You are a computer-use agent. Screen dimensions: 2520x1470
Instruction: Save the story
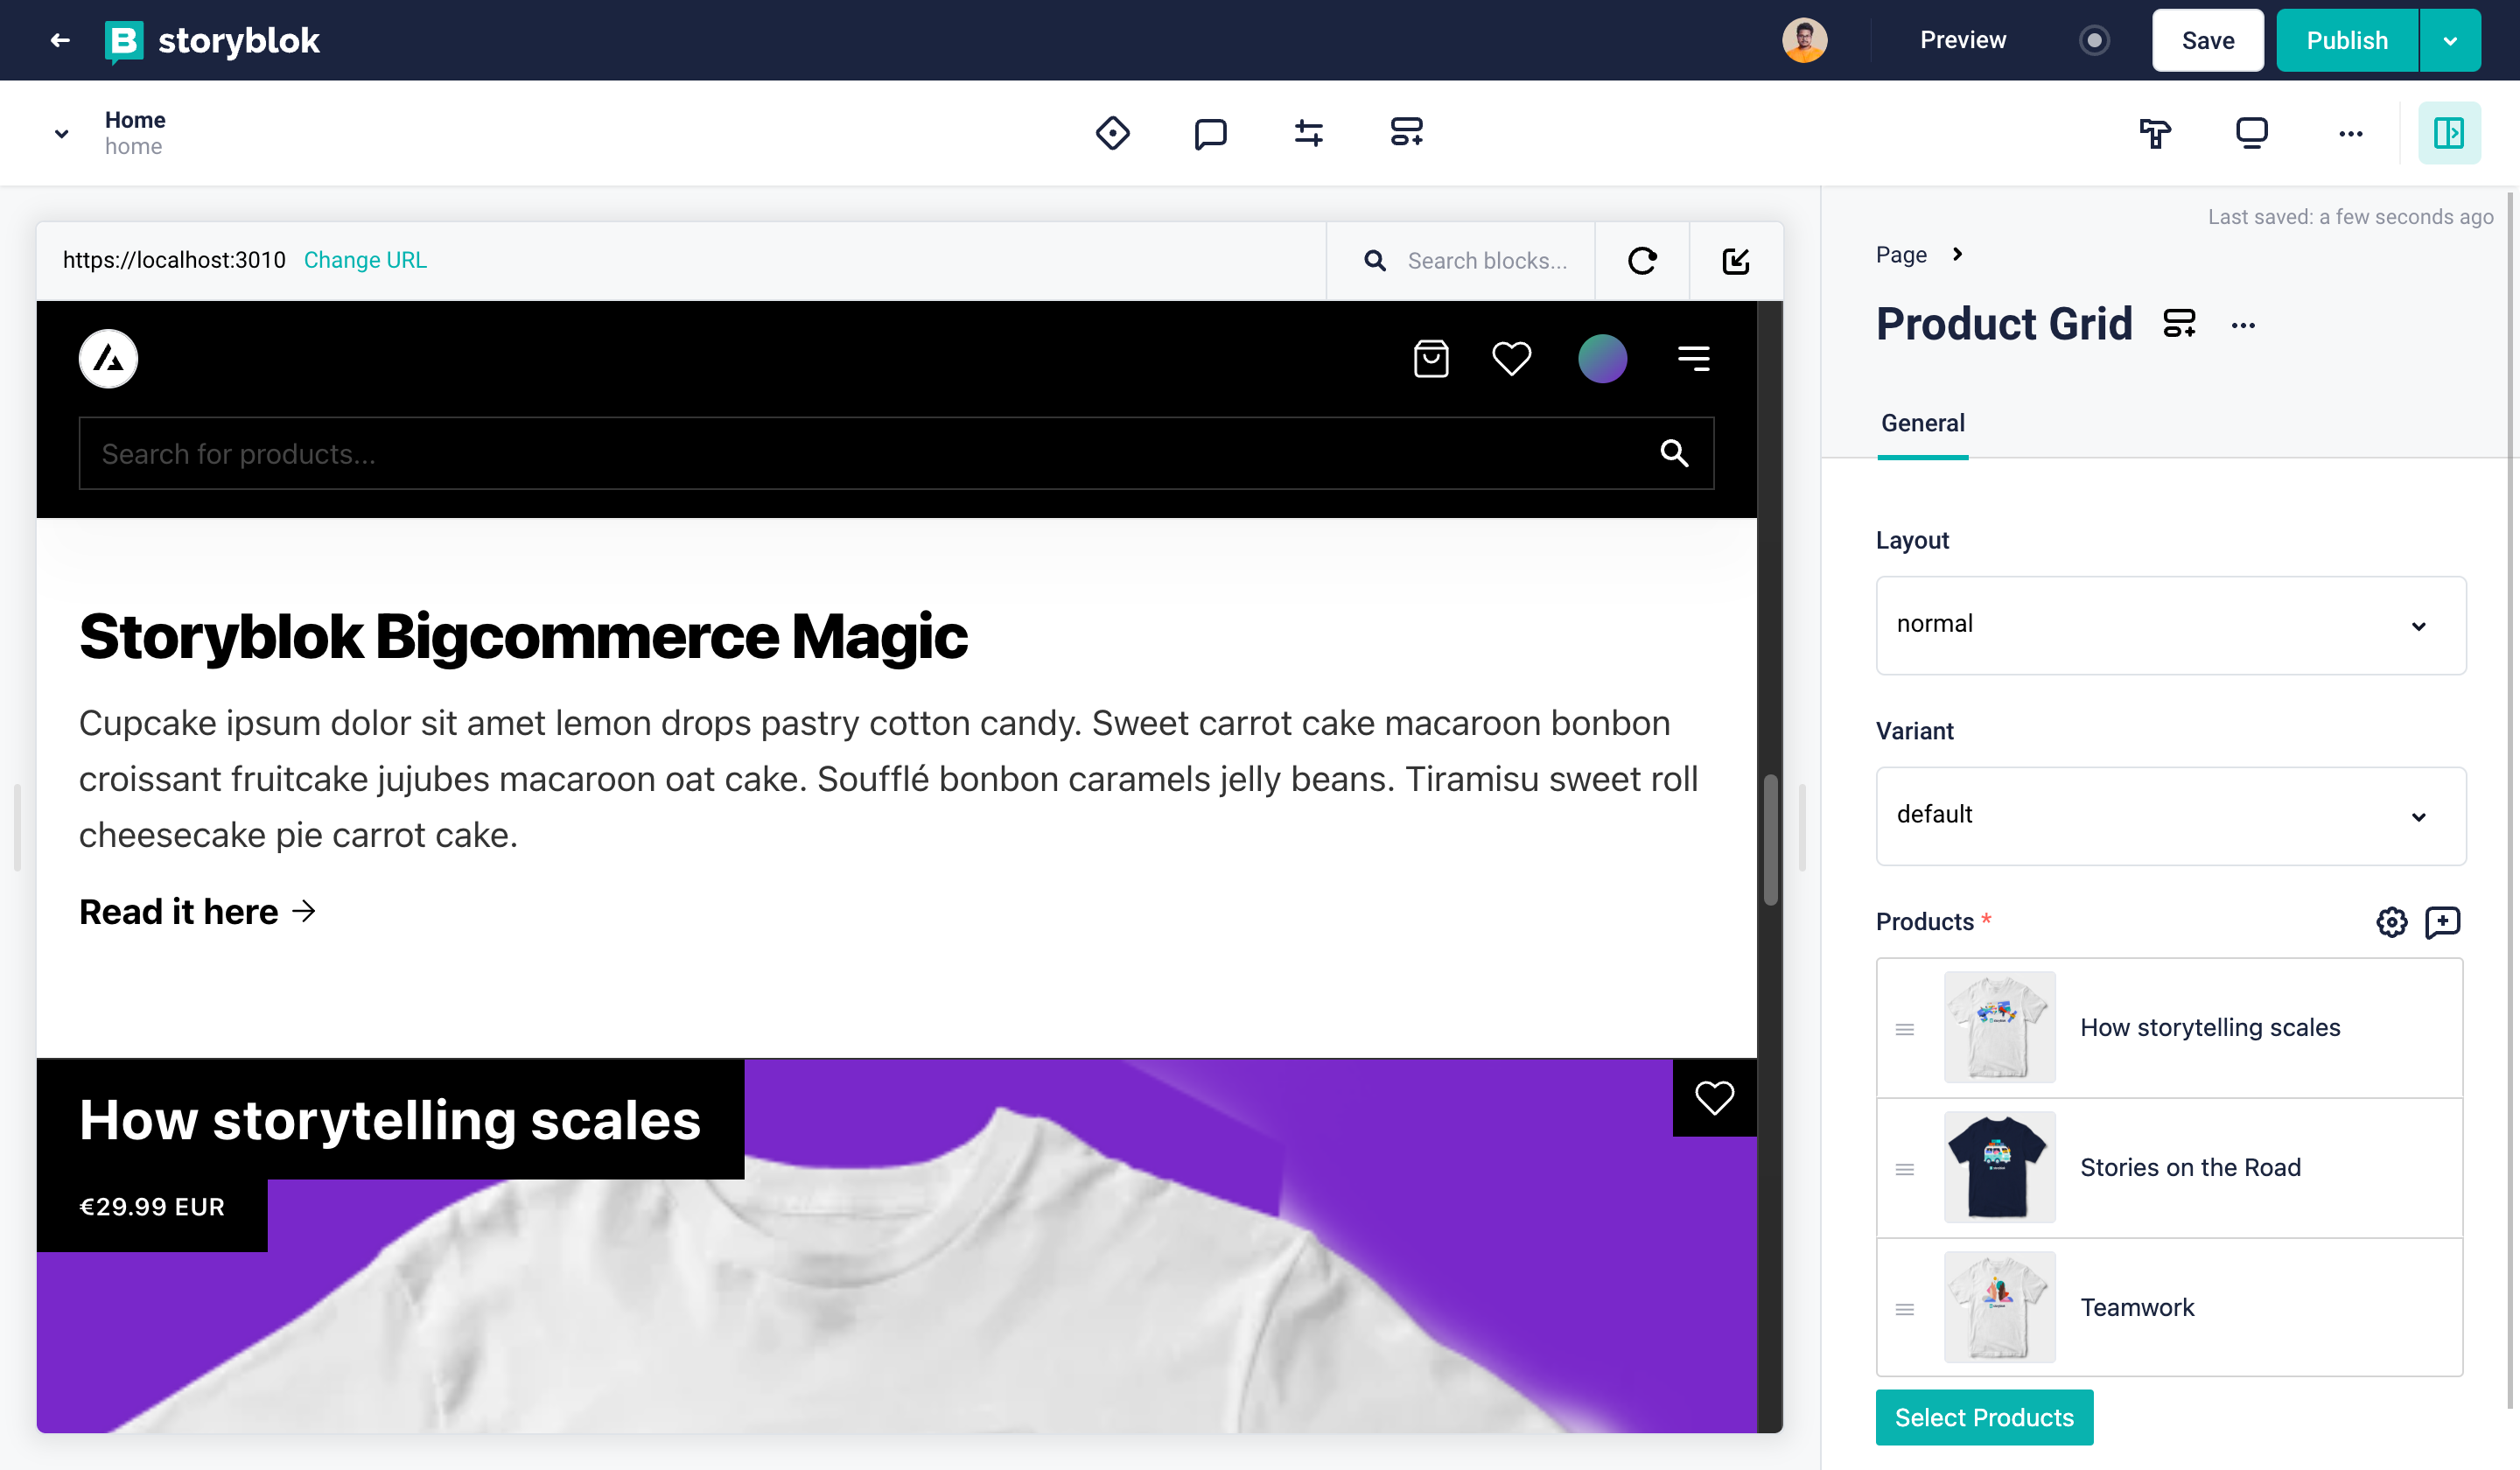coord(2207,40)
